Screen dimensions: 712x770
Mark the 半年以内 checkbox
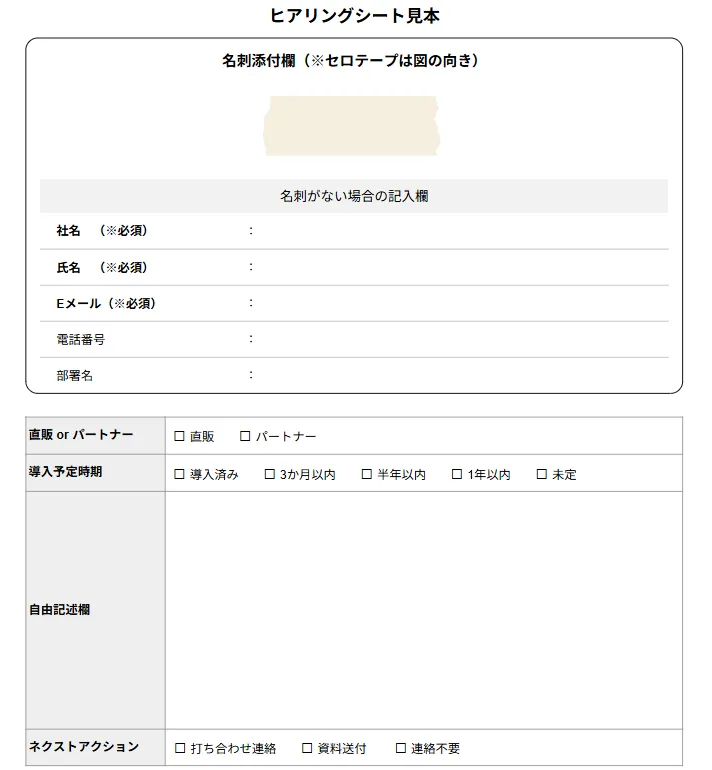click(x=367, y=474)
